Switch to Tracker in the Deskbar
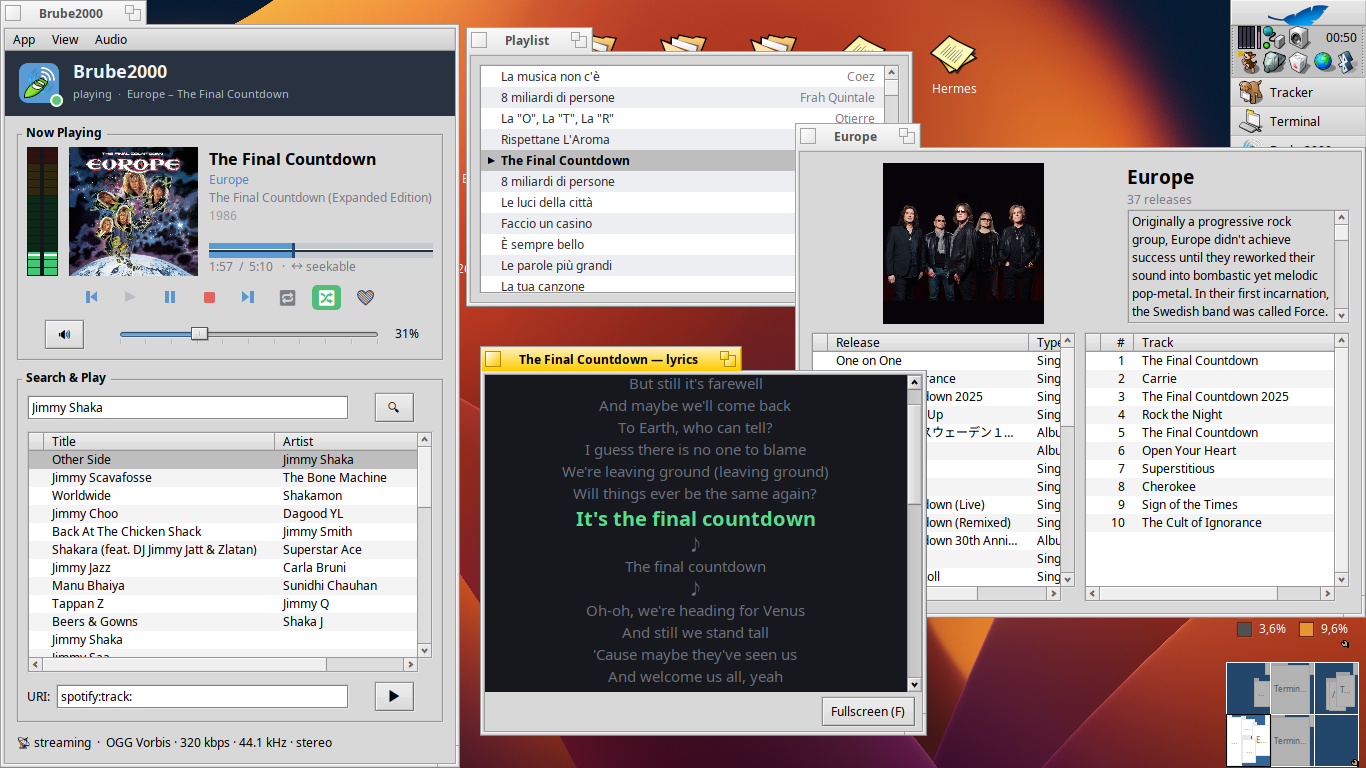The image size is (1366, 768). pyautogui.click(x=1298, y=92)
